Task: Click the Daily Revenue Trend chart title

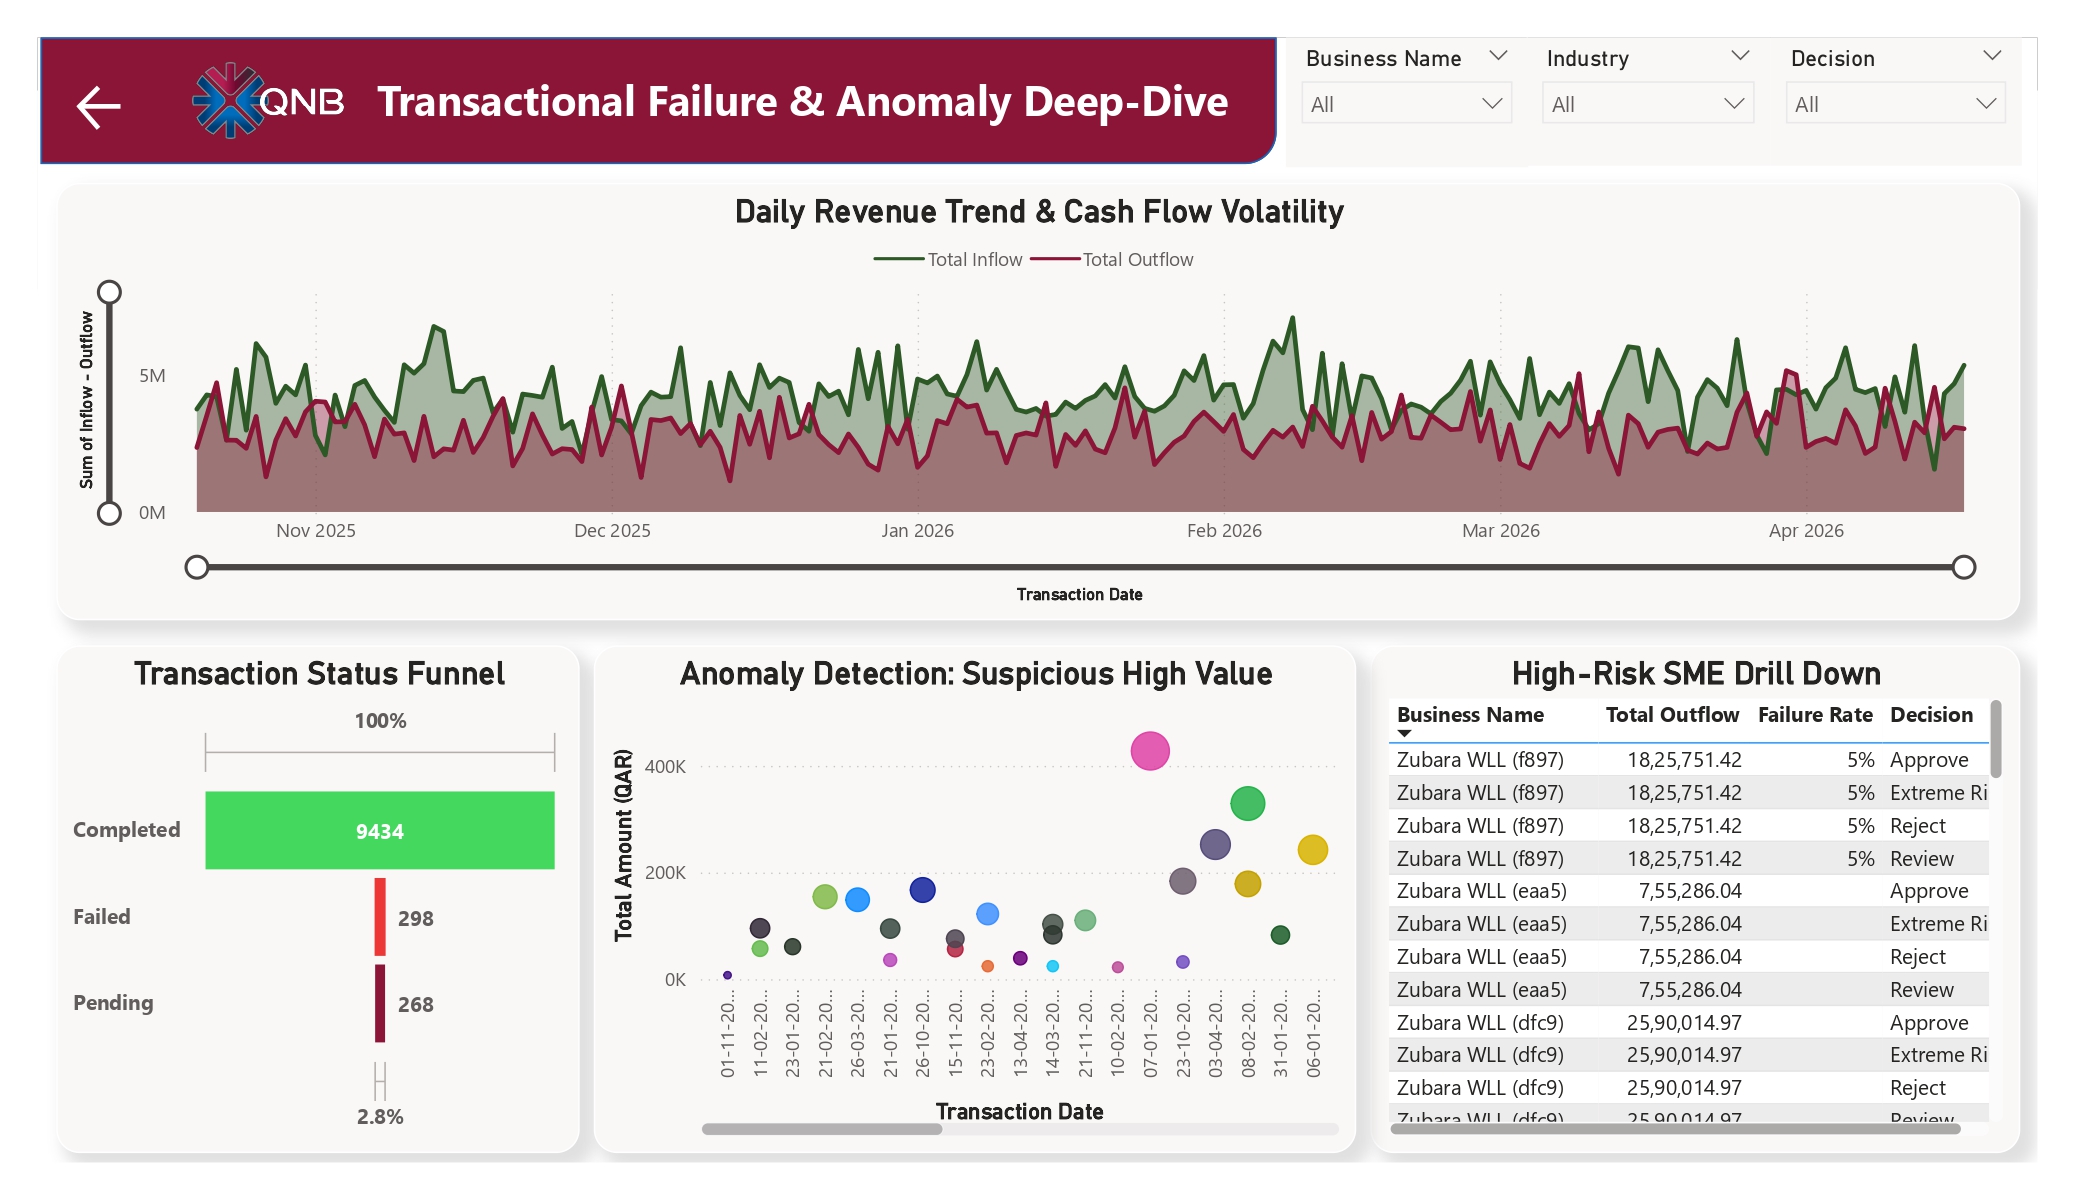Action: coord(1039,212)
